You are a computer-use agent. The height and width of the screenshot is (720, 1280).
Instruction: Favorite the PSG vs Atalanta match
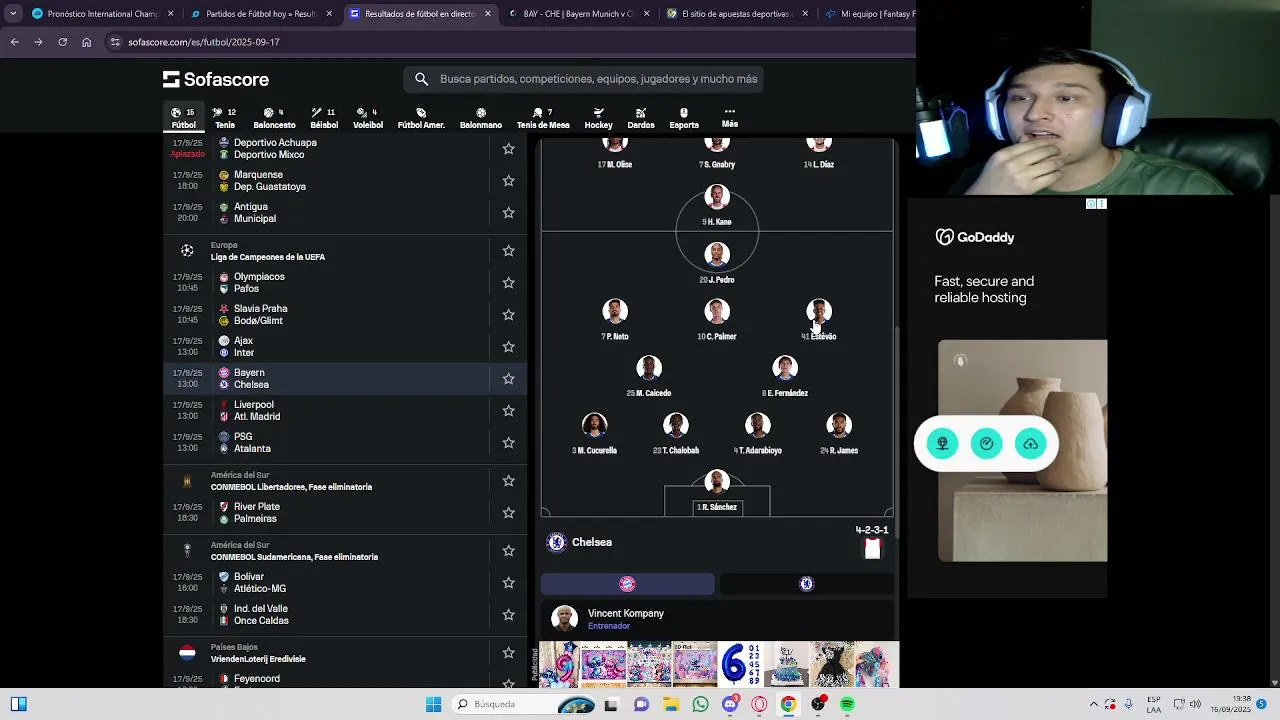coord(508,443)
